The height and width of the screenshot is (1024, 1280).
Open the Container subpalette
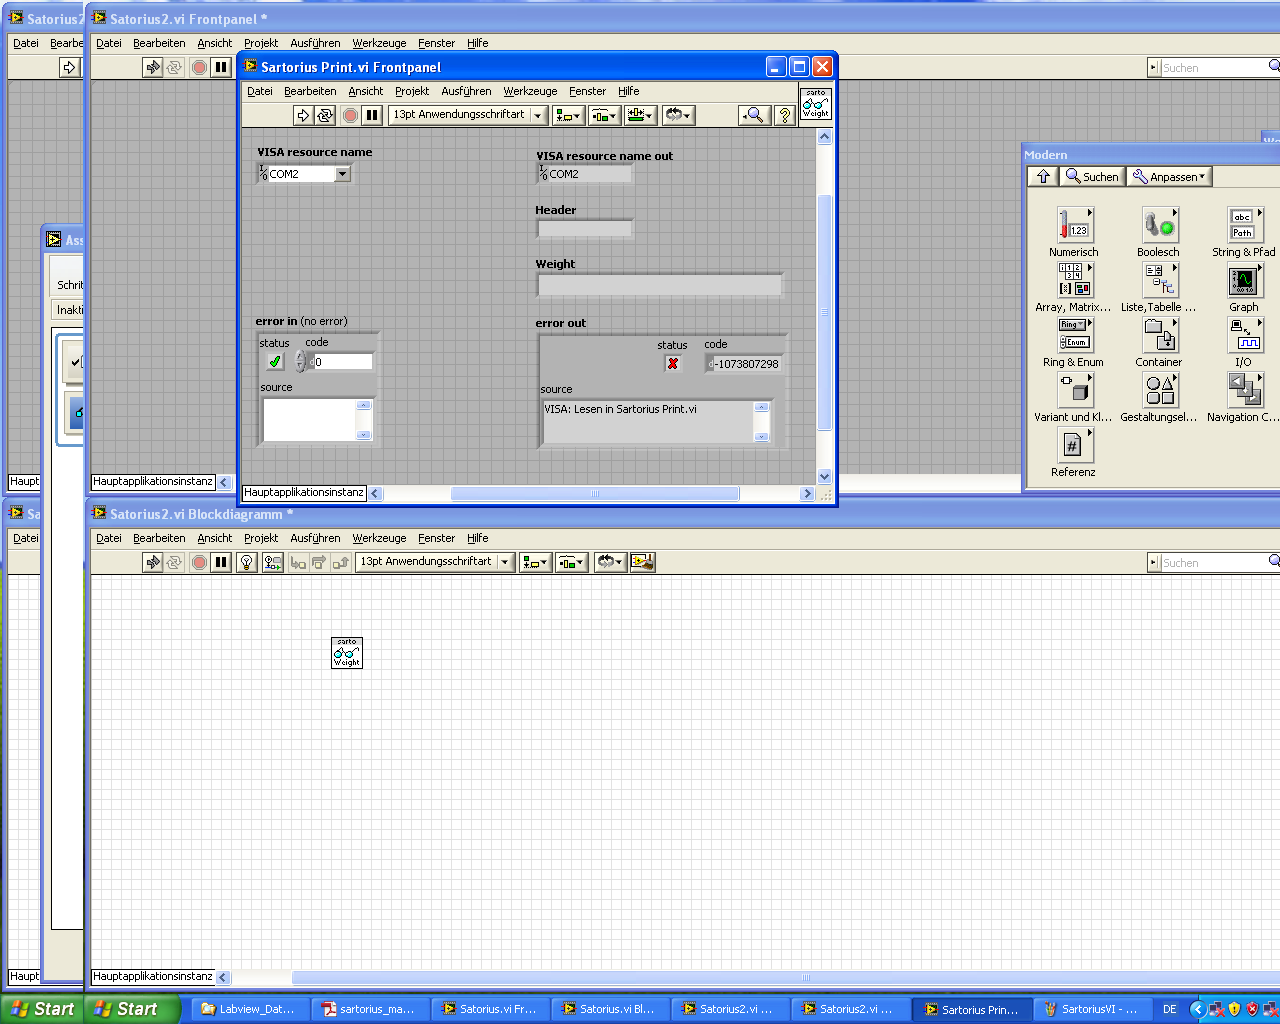click(1159, 335)
